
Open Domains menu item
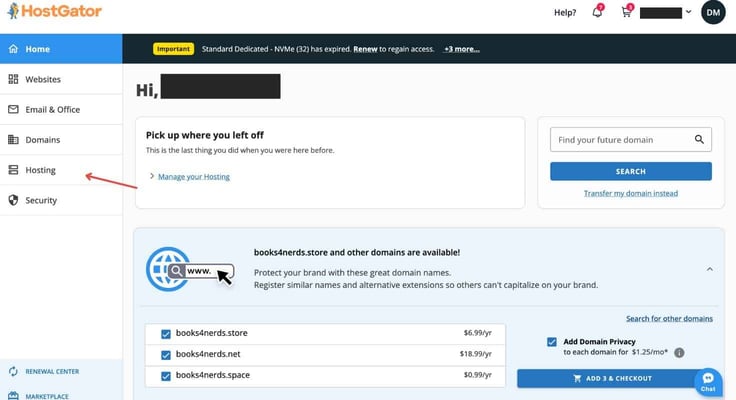(x=61, y=139)
